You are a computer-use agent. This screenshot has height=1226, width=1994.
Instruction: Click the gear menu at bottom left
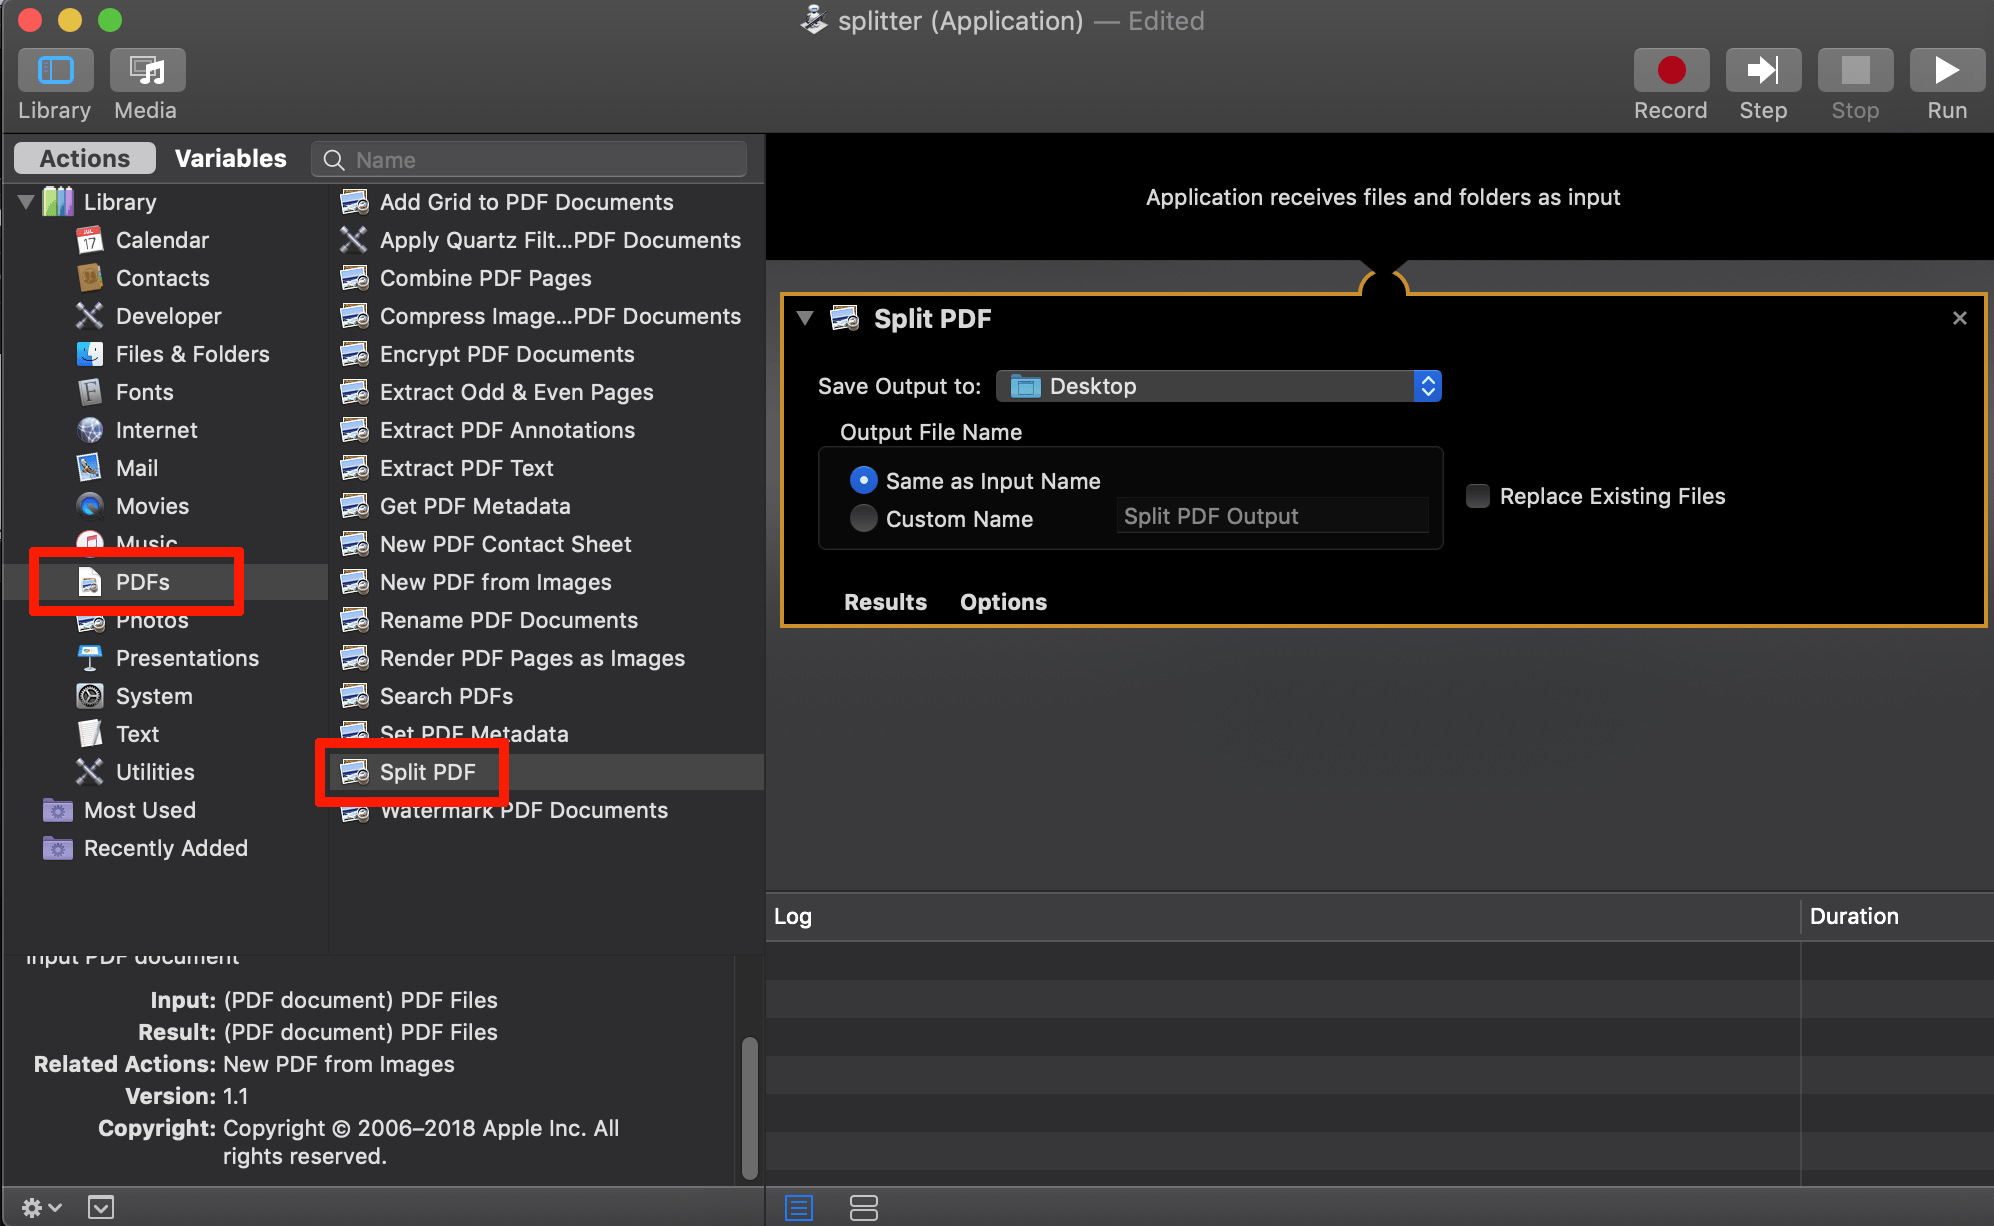[40, 1207]
